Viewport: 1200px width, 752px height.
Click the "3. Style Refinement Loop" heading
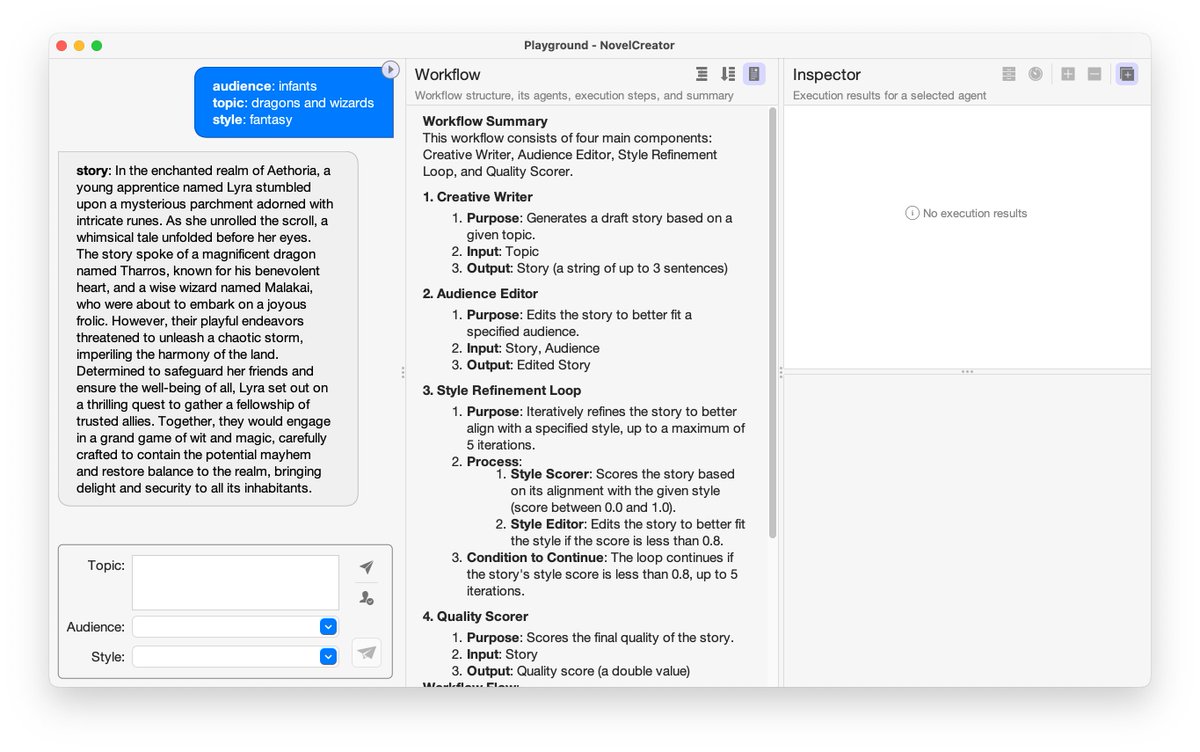point(502,391)
